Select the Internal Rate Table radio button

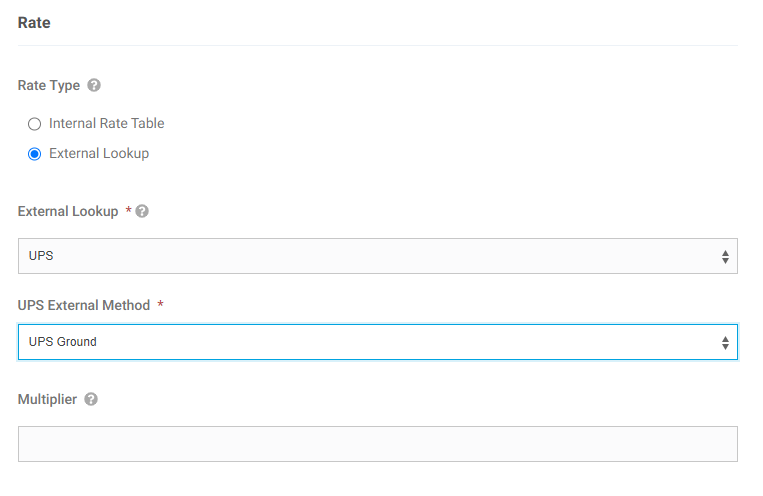pyautogui.click(x=35, y=124)
